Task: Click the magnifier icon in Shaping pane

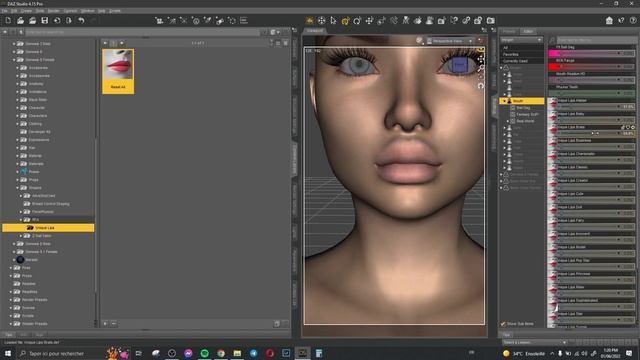Action: point(552,40)
